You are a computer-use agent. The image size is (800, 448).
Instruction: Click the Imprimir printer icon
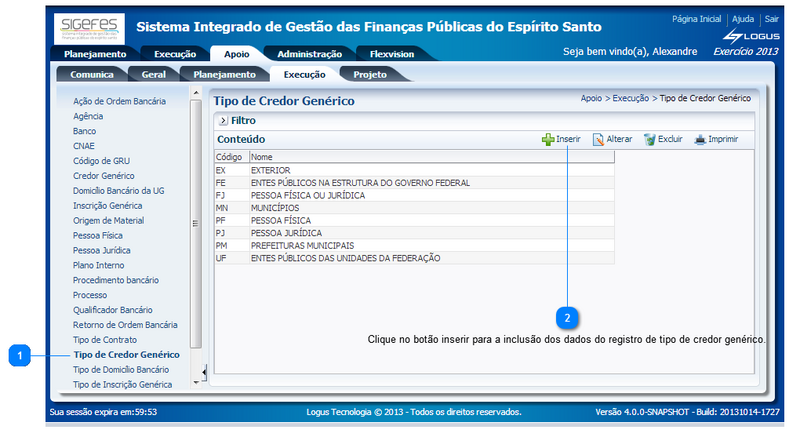pyautogui.click(x=700, y=140)
